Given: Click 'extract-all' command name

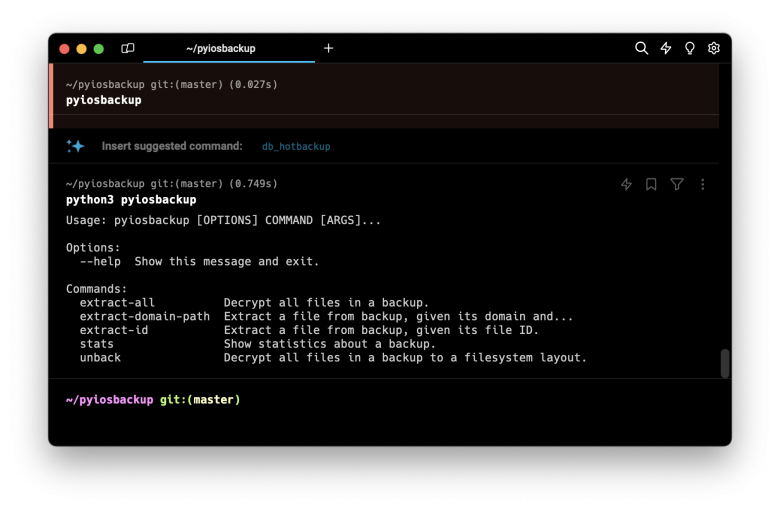Looking at the screenshot, I should [117, 303].
